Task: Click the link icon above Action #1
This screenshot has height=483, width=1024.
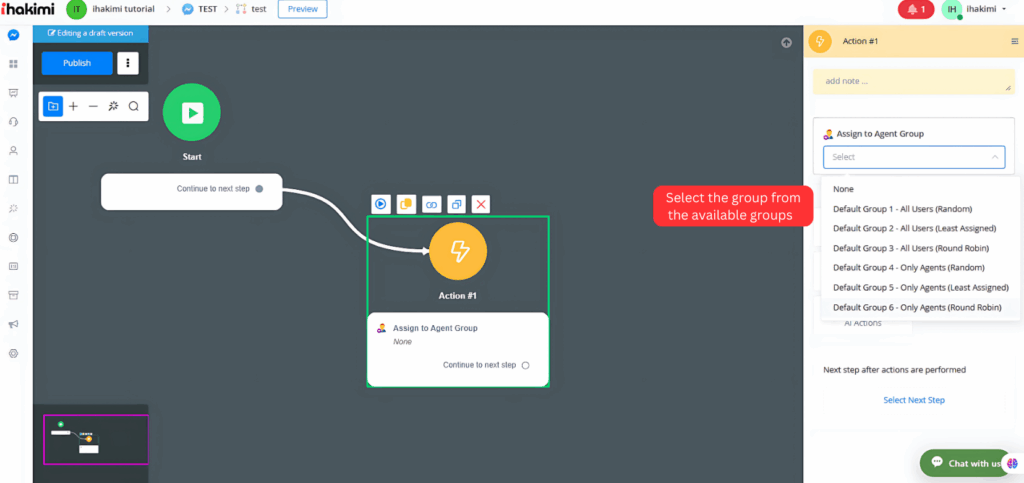Action: click(x=431, y=204)
